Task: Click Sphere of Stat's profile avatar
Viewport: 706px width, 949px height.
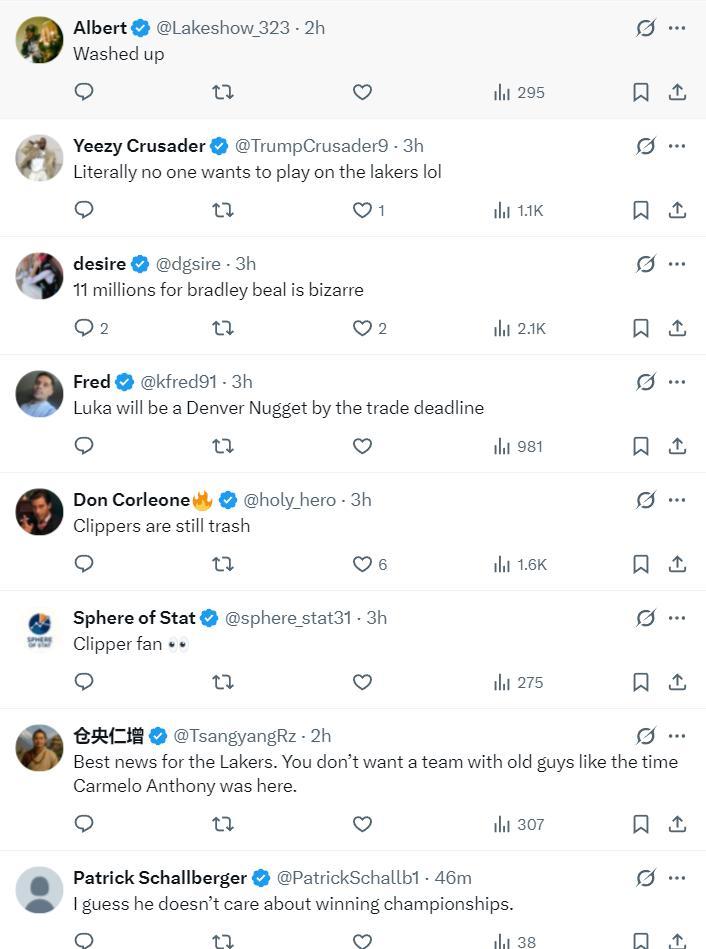Action: click(x=40, y=630)
